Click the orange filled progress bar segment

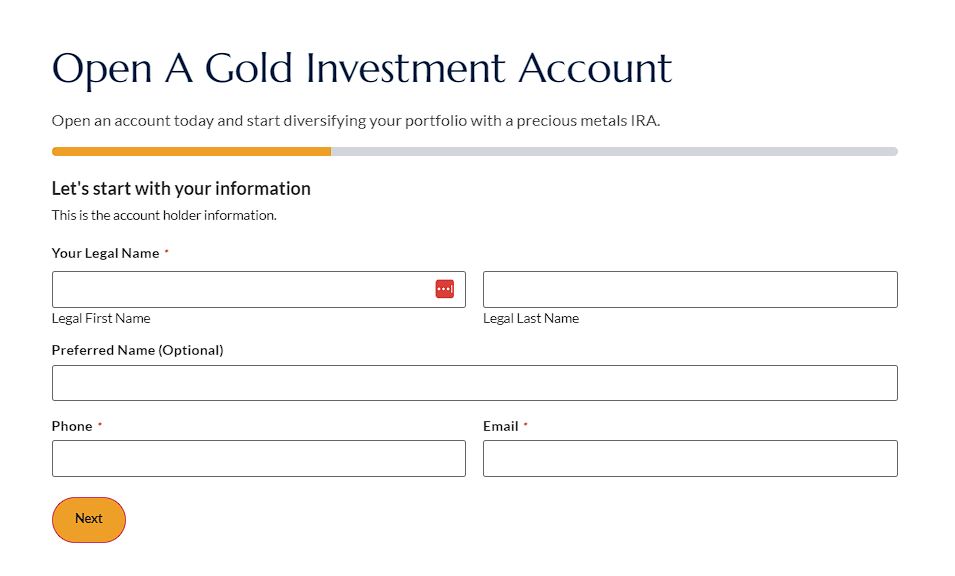coord(191,152)
